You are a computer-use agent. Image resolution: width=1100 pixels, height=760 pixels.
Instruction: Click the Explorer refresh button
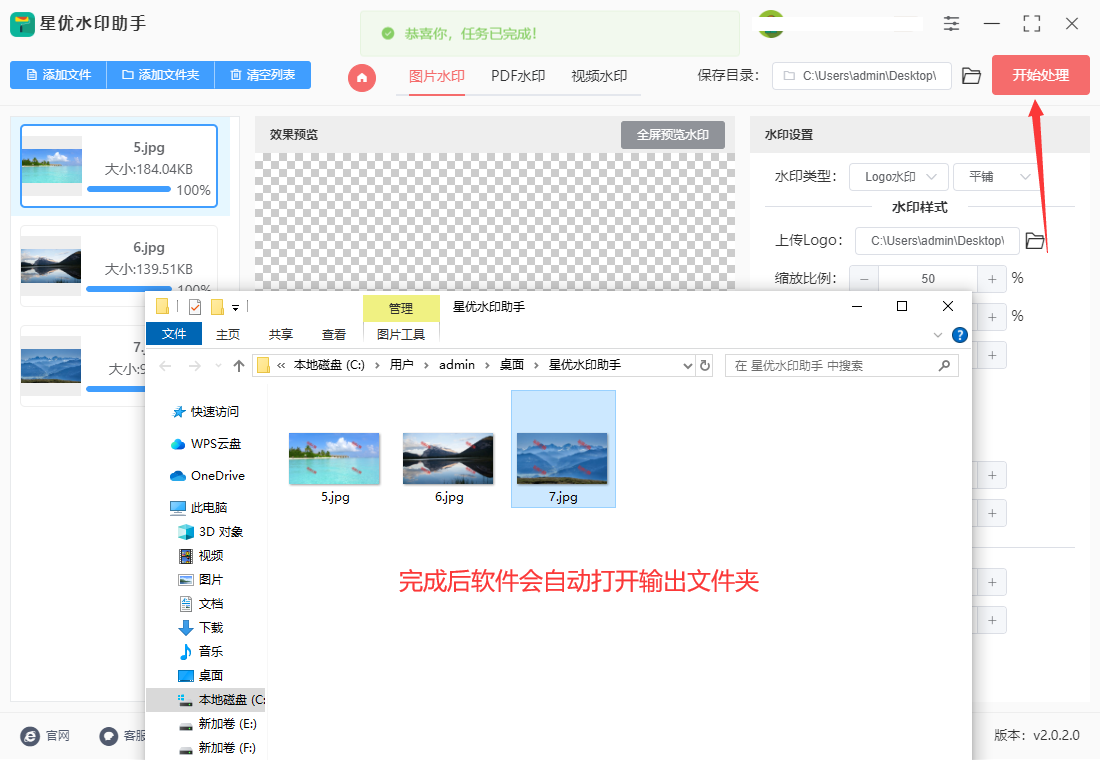[x=705, y=365]
